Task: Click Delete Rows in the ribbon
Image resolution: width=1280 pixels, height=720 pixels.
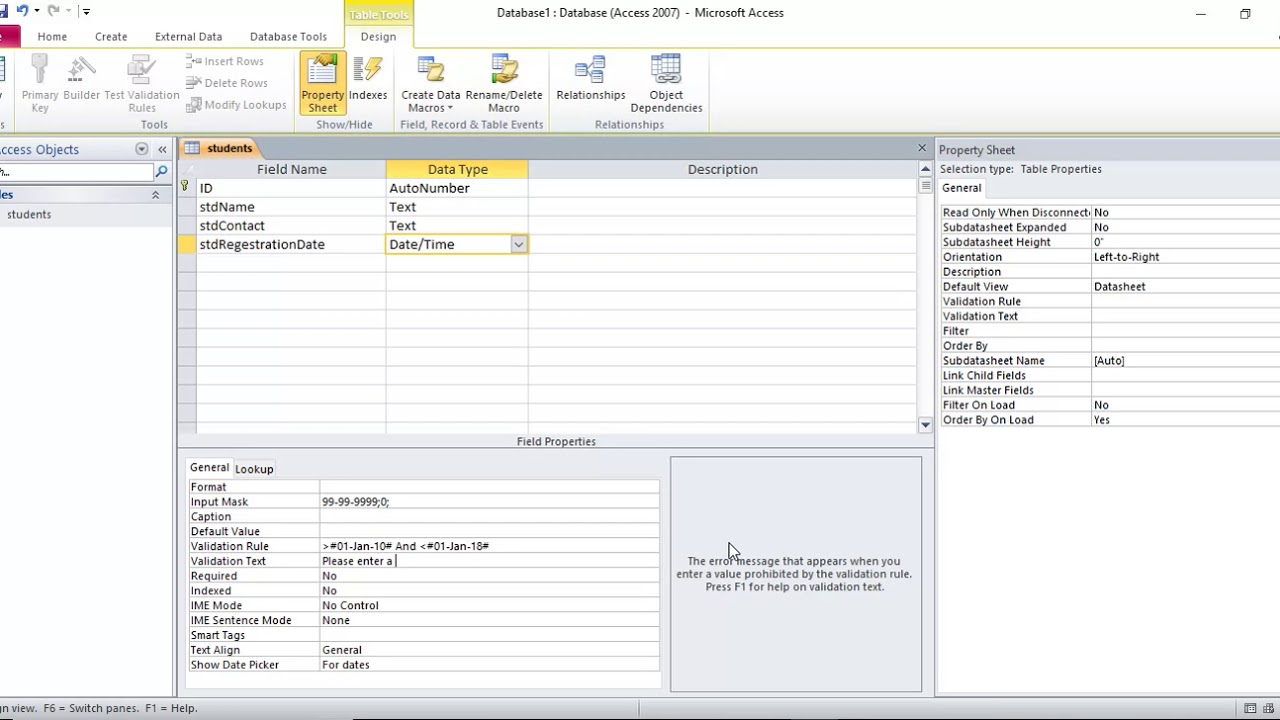Action: tap(227, 83)
